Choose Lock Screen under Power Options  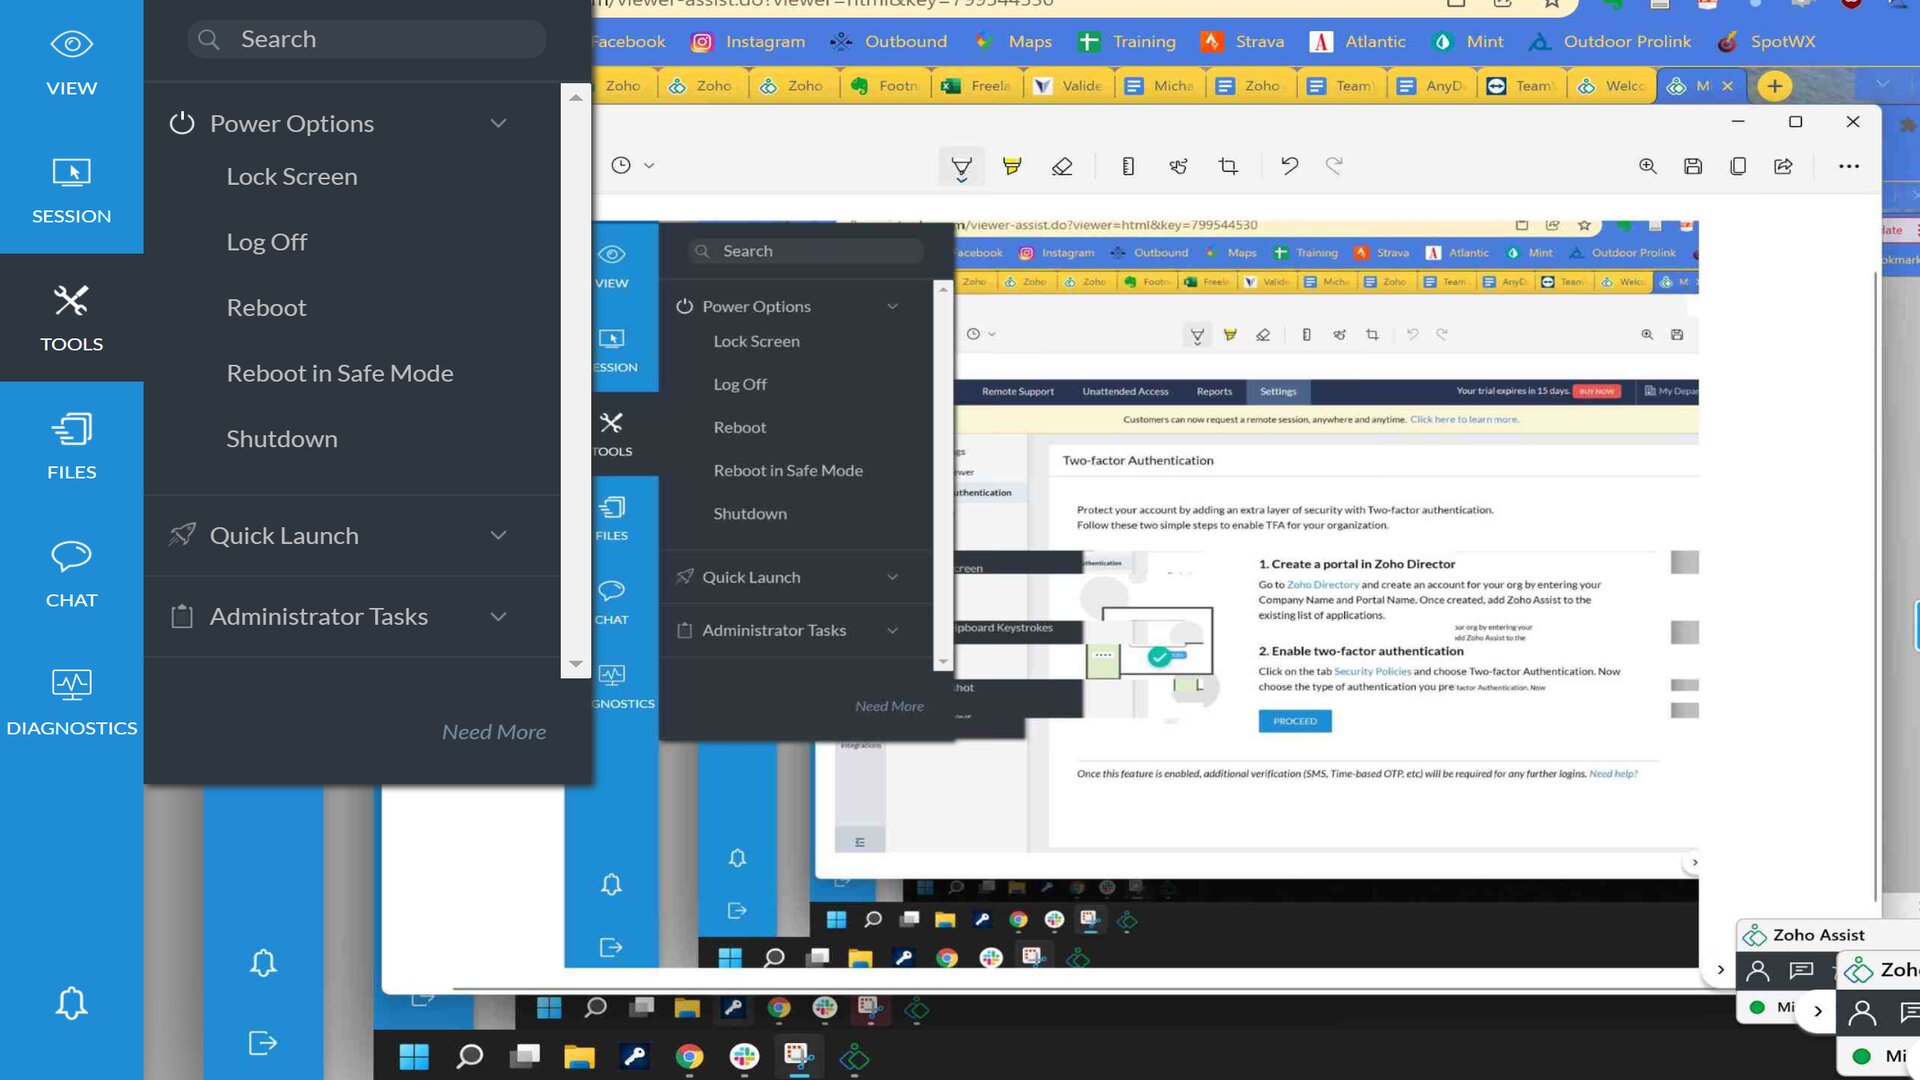tap(292, 176)
